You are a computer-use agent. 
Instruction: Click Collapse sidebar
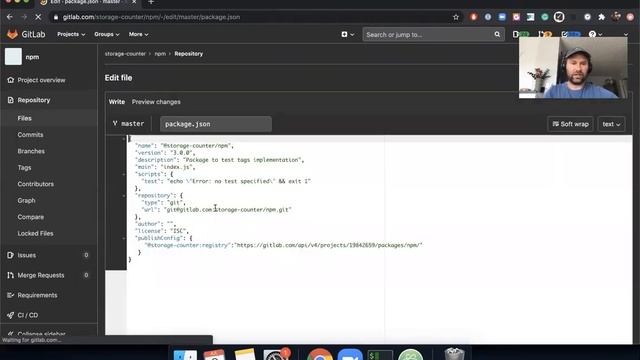(x=37, y=334)
